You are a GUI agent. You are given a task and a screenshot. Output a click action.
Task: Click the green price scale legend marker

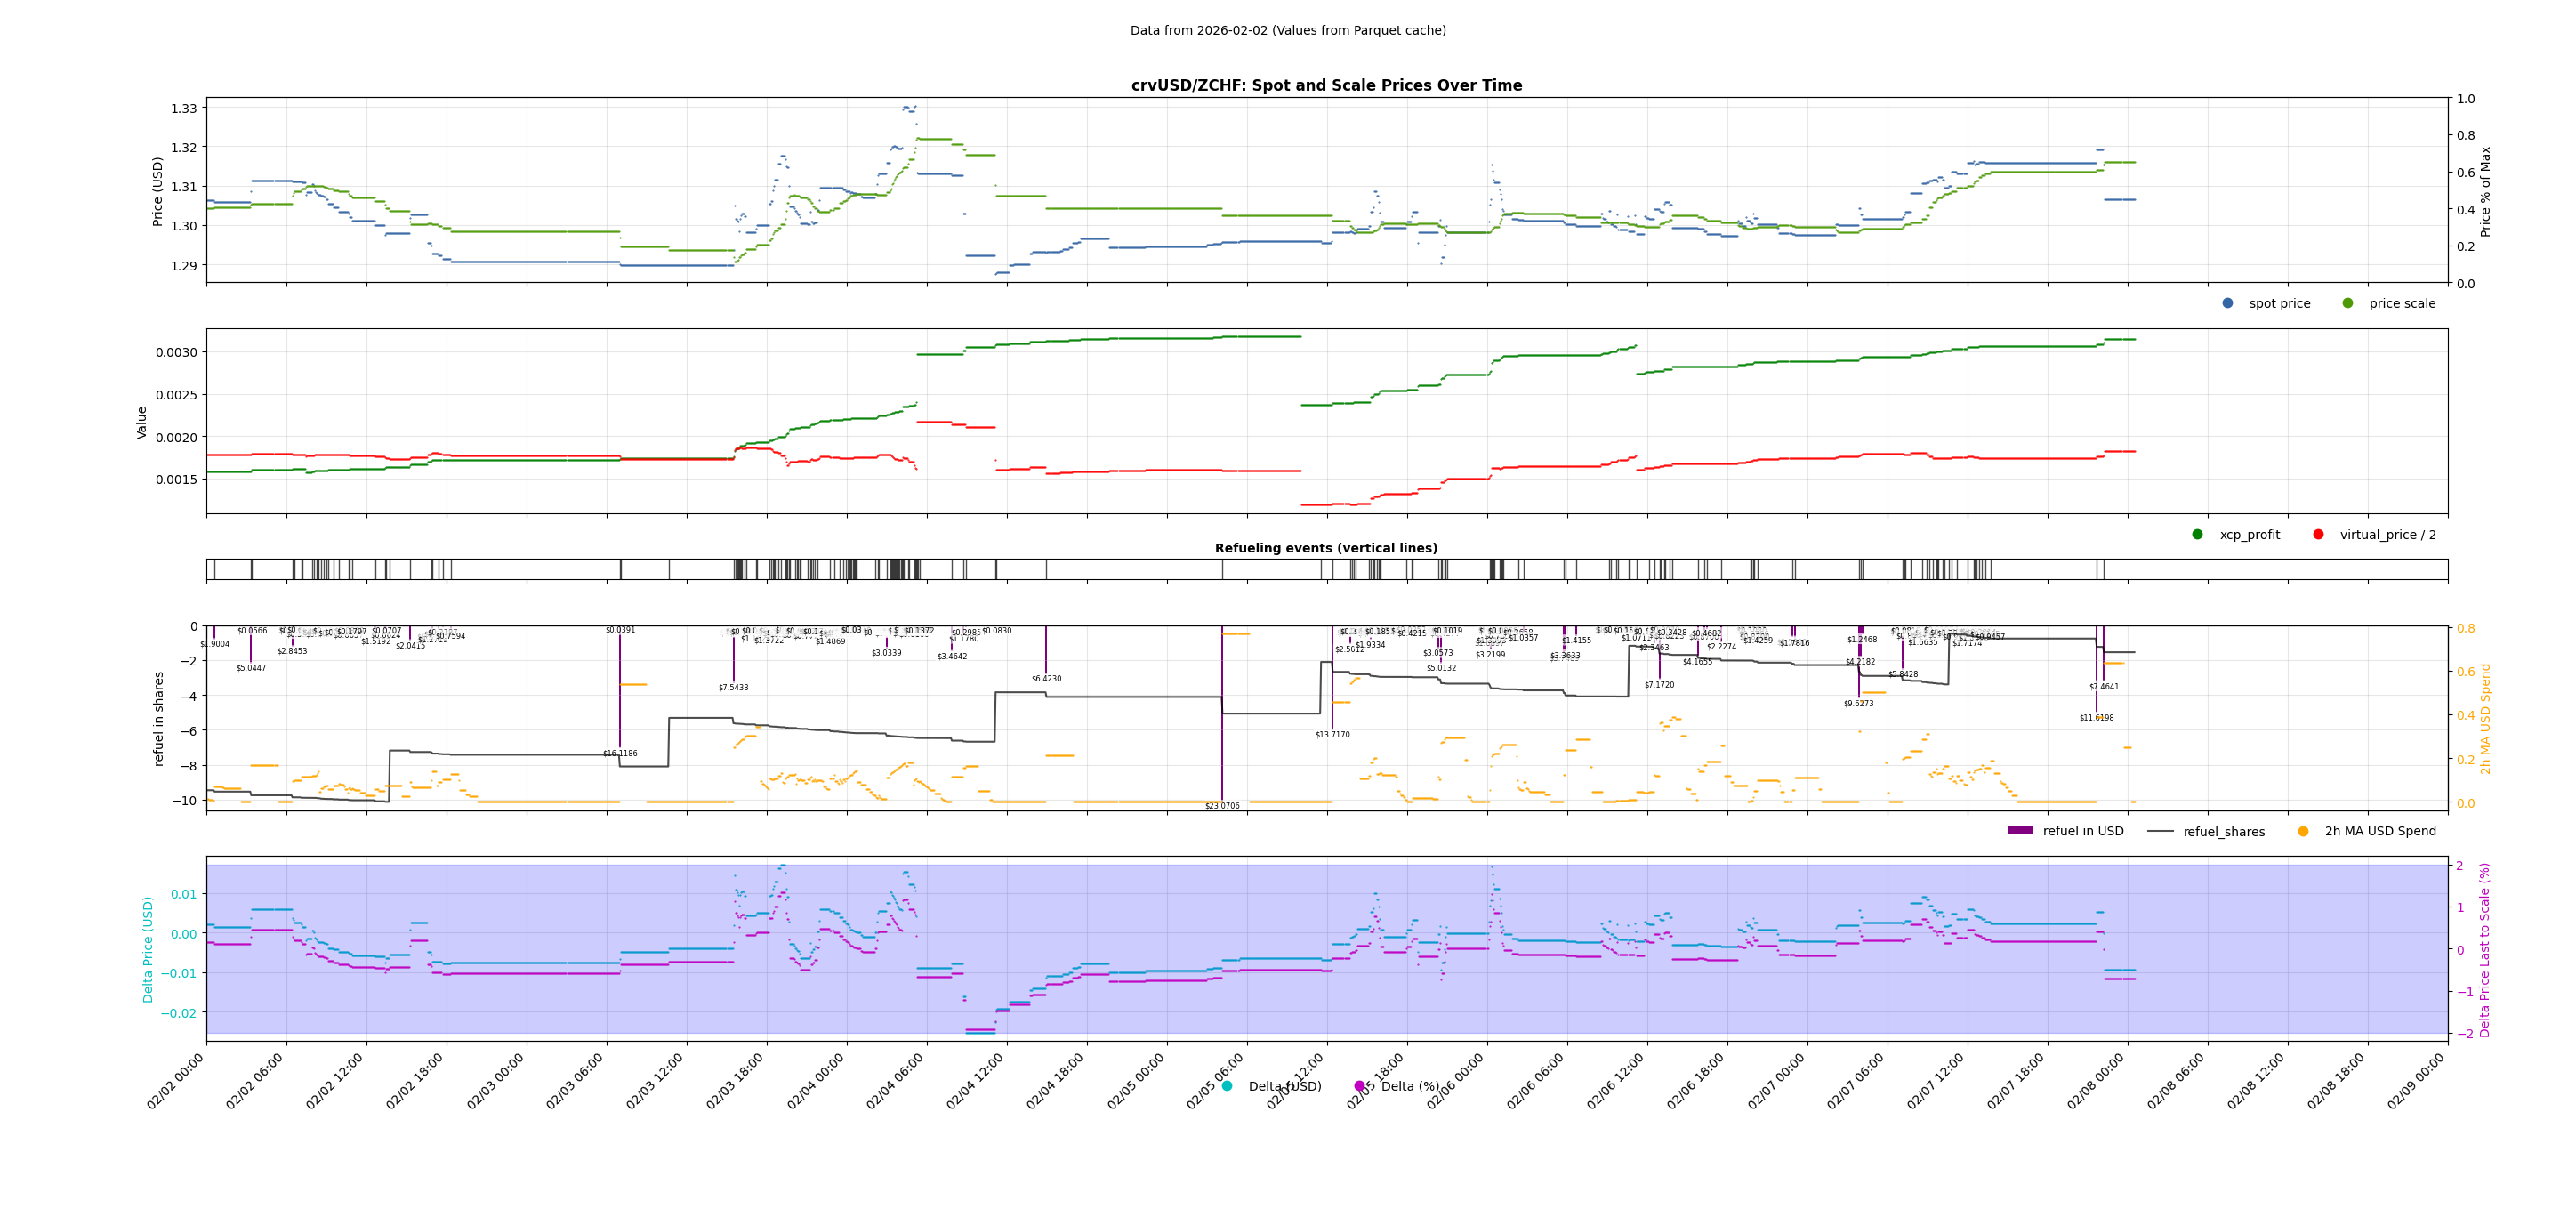pos(2347,303)
